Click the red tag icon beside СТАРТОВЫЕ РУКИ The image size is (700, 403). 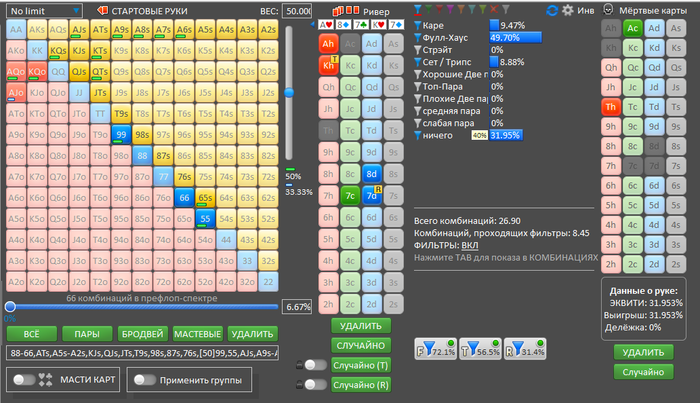[103, 10]
